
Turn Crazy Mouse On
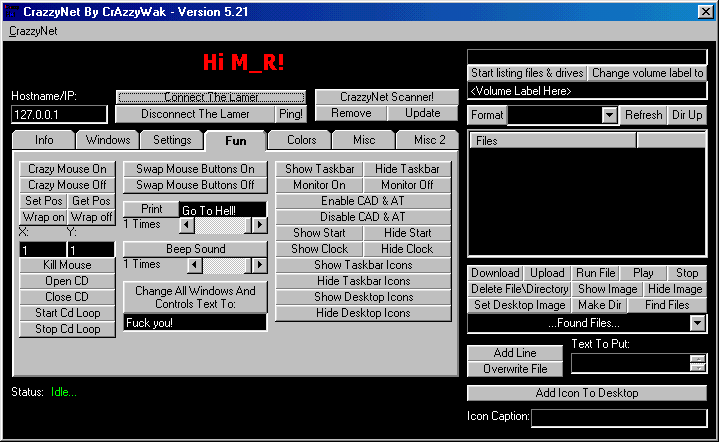click(67, 169)
